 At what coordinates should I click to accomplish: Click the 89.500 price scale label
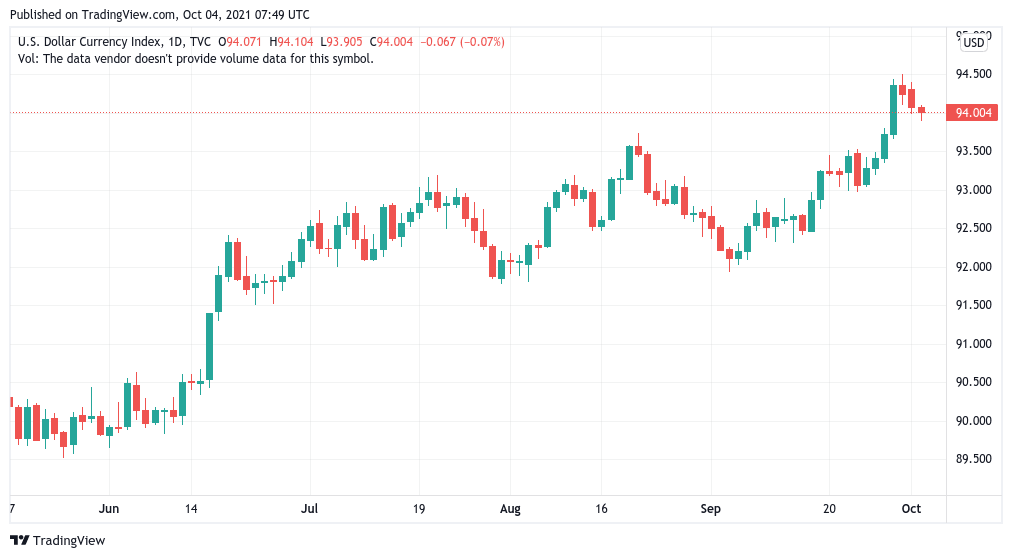pos(973,459)
